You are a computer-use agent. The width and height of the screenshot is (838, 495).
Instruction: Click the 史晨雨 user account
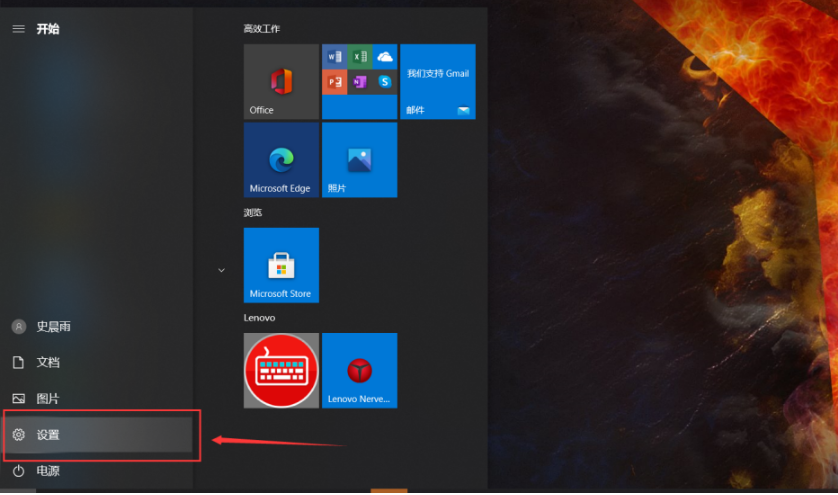[x=52, y=326]
